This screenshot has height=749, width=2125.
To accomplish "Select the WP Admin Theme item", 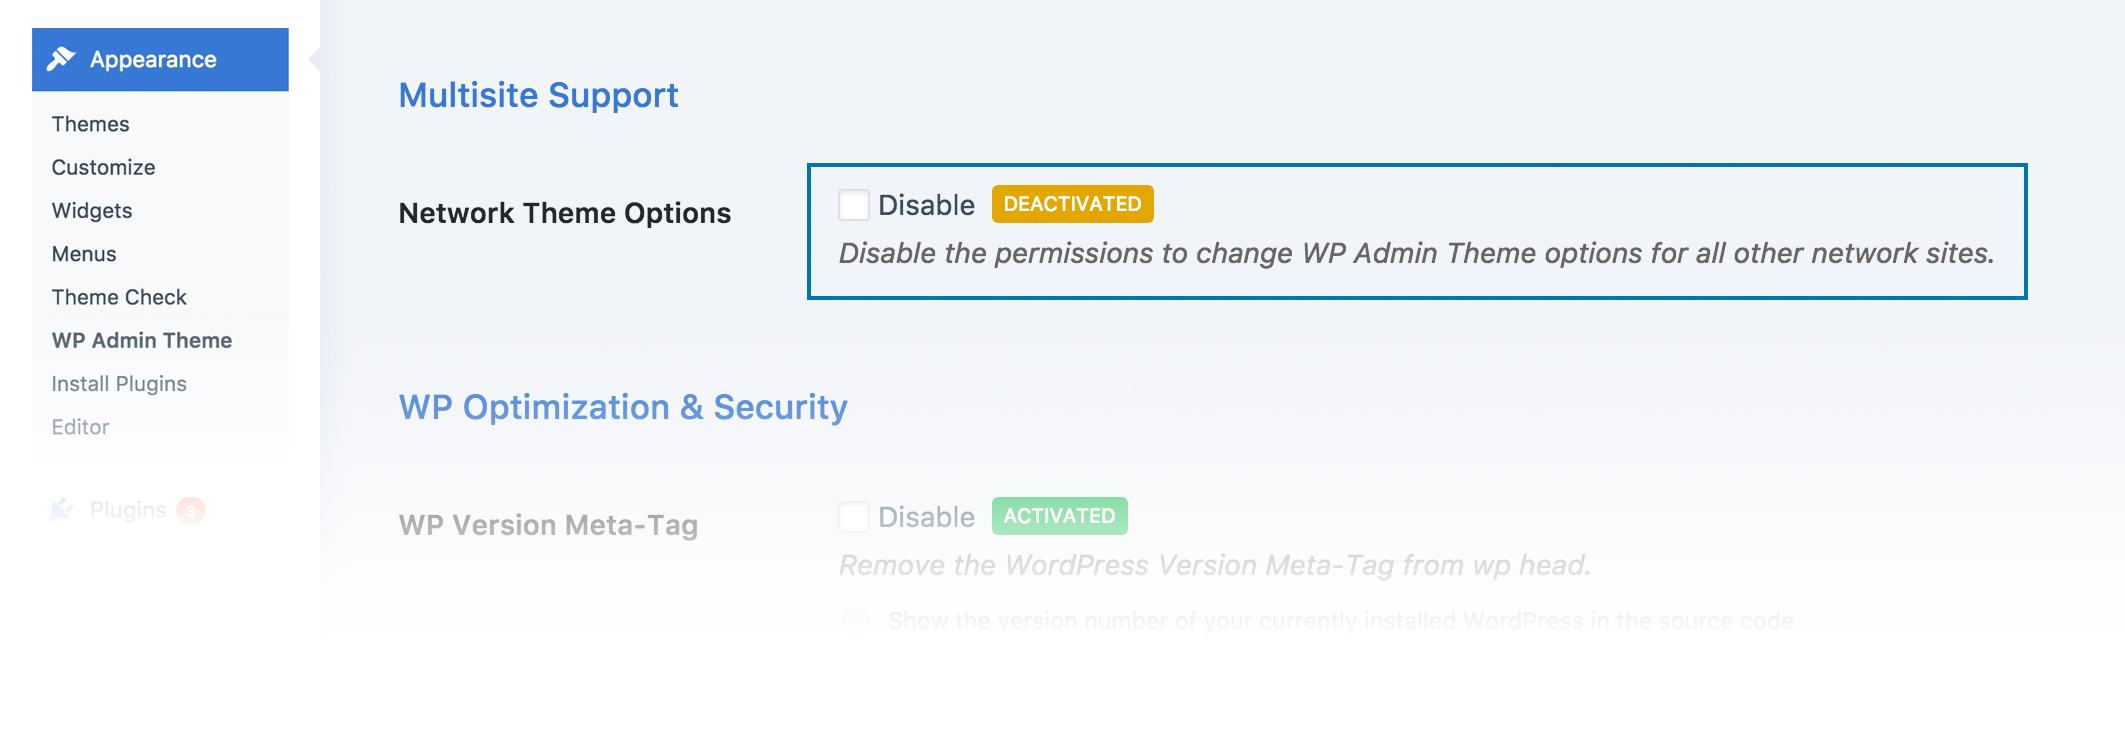I will coord(142,340).
